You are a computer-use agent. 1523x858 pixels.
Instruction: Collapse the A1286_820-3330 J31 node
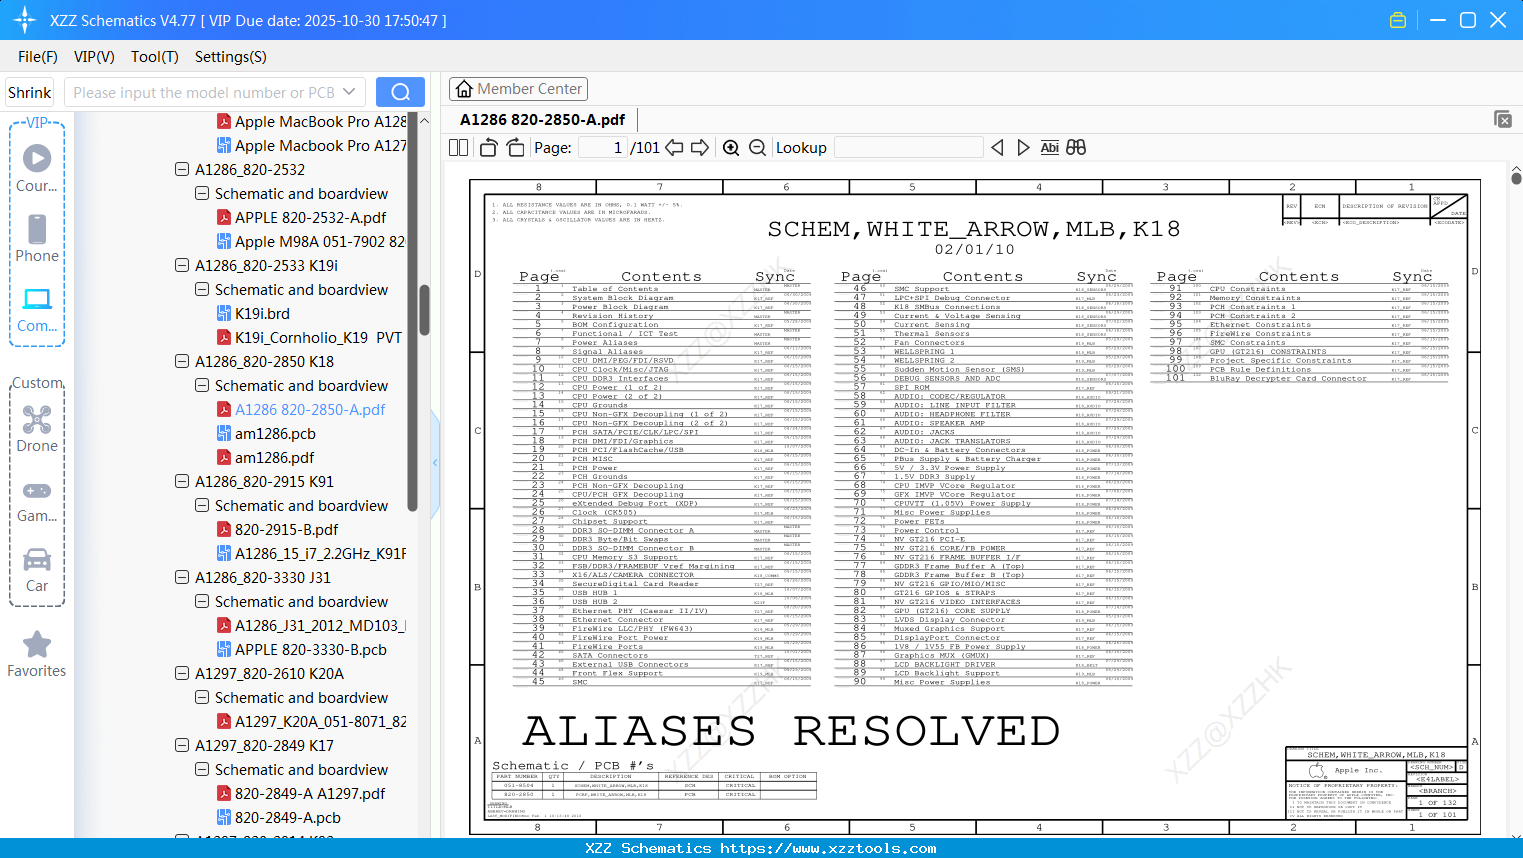tap(182, 577)
